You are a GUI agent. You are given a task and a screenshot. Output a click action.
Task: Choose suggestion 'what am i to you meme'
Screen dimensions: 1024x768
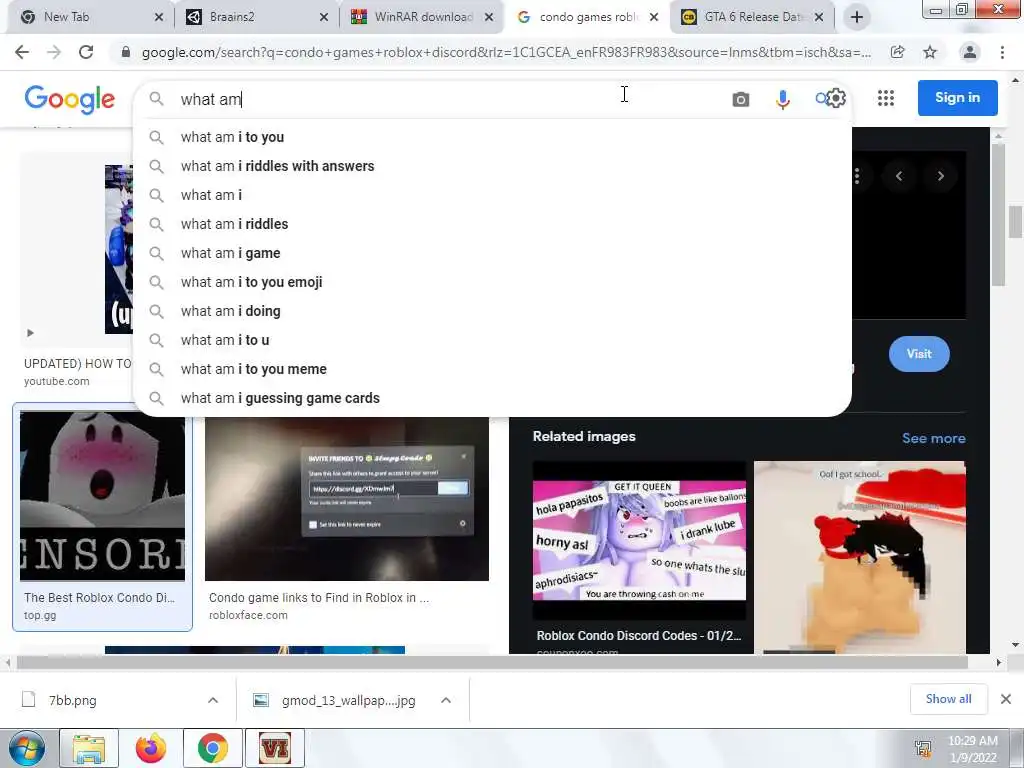(x=492, y=369)
